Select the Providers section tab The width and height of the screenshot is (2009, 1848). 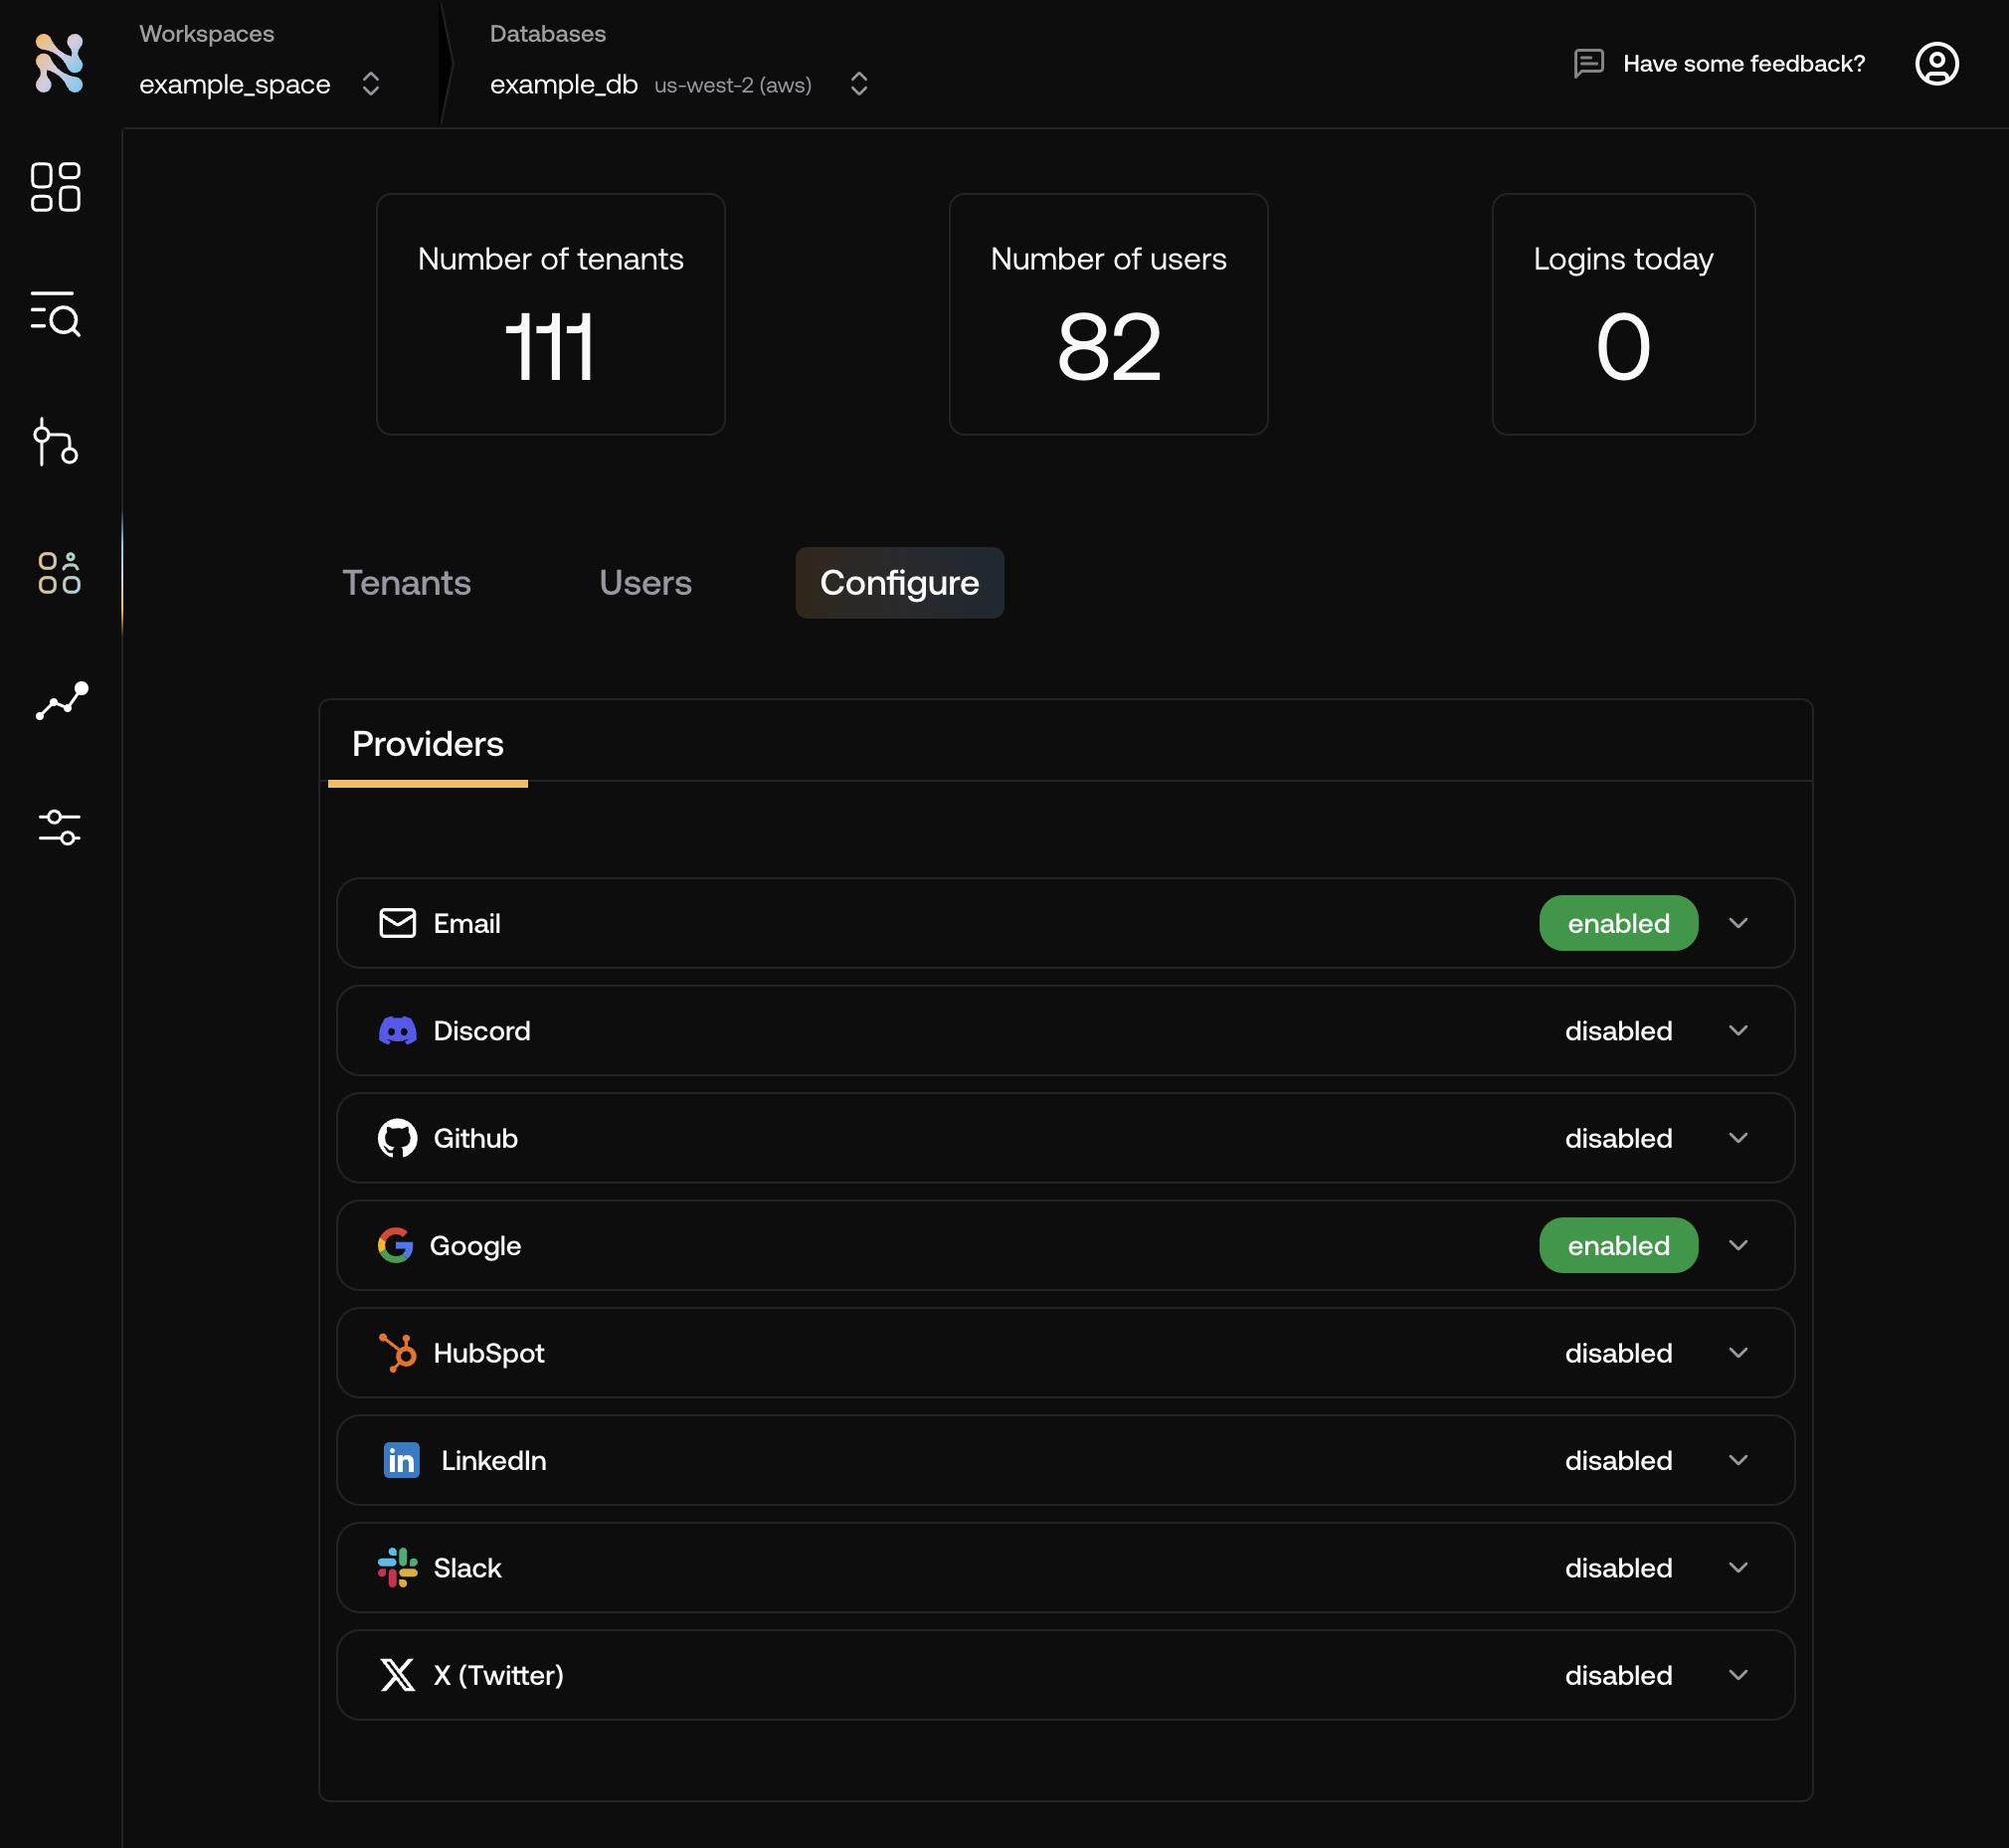point(427,744)
